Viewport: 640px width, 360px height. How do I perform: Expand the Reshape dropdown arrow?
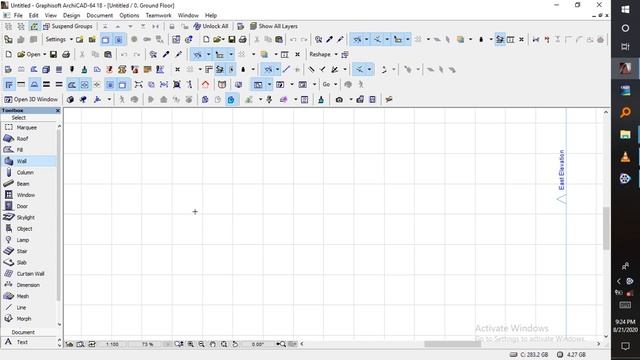[336, 54]
